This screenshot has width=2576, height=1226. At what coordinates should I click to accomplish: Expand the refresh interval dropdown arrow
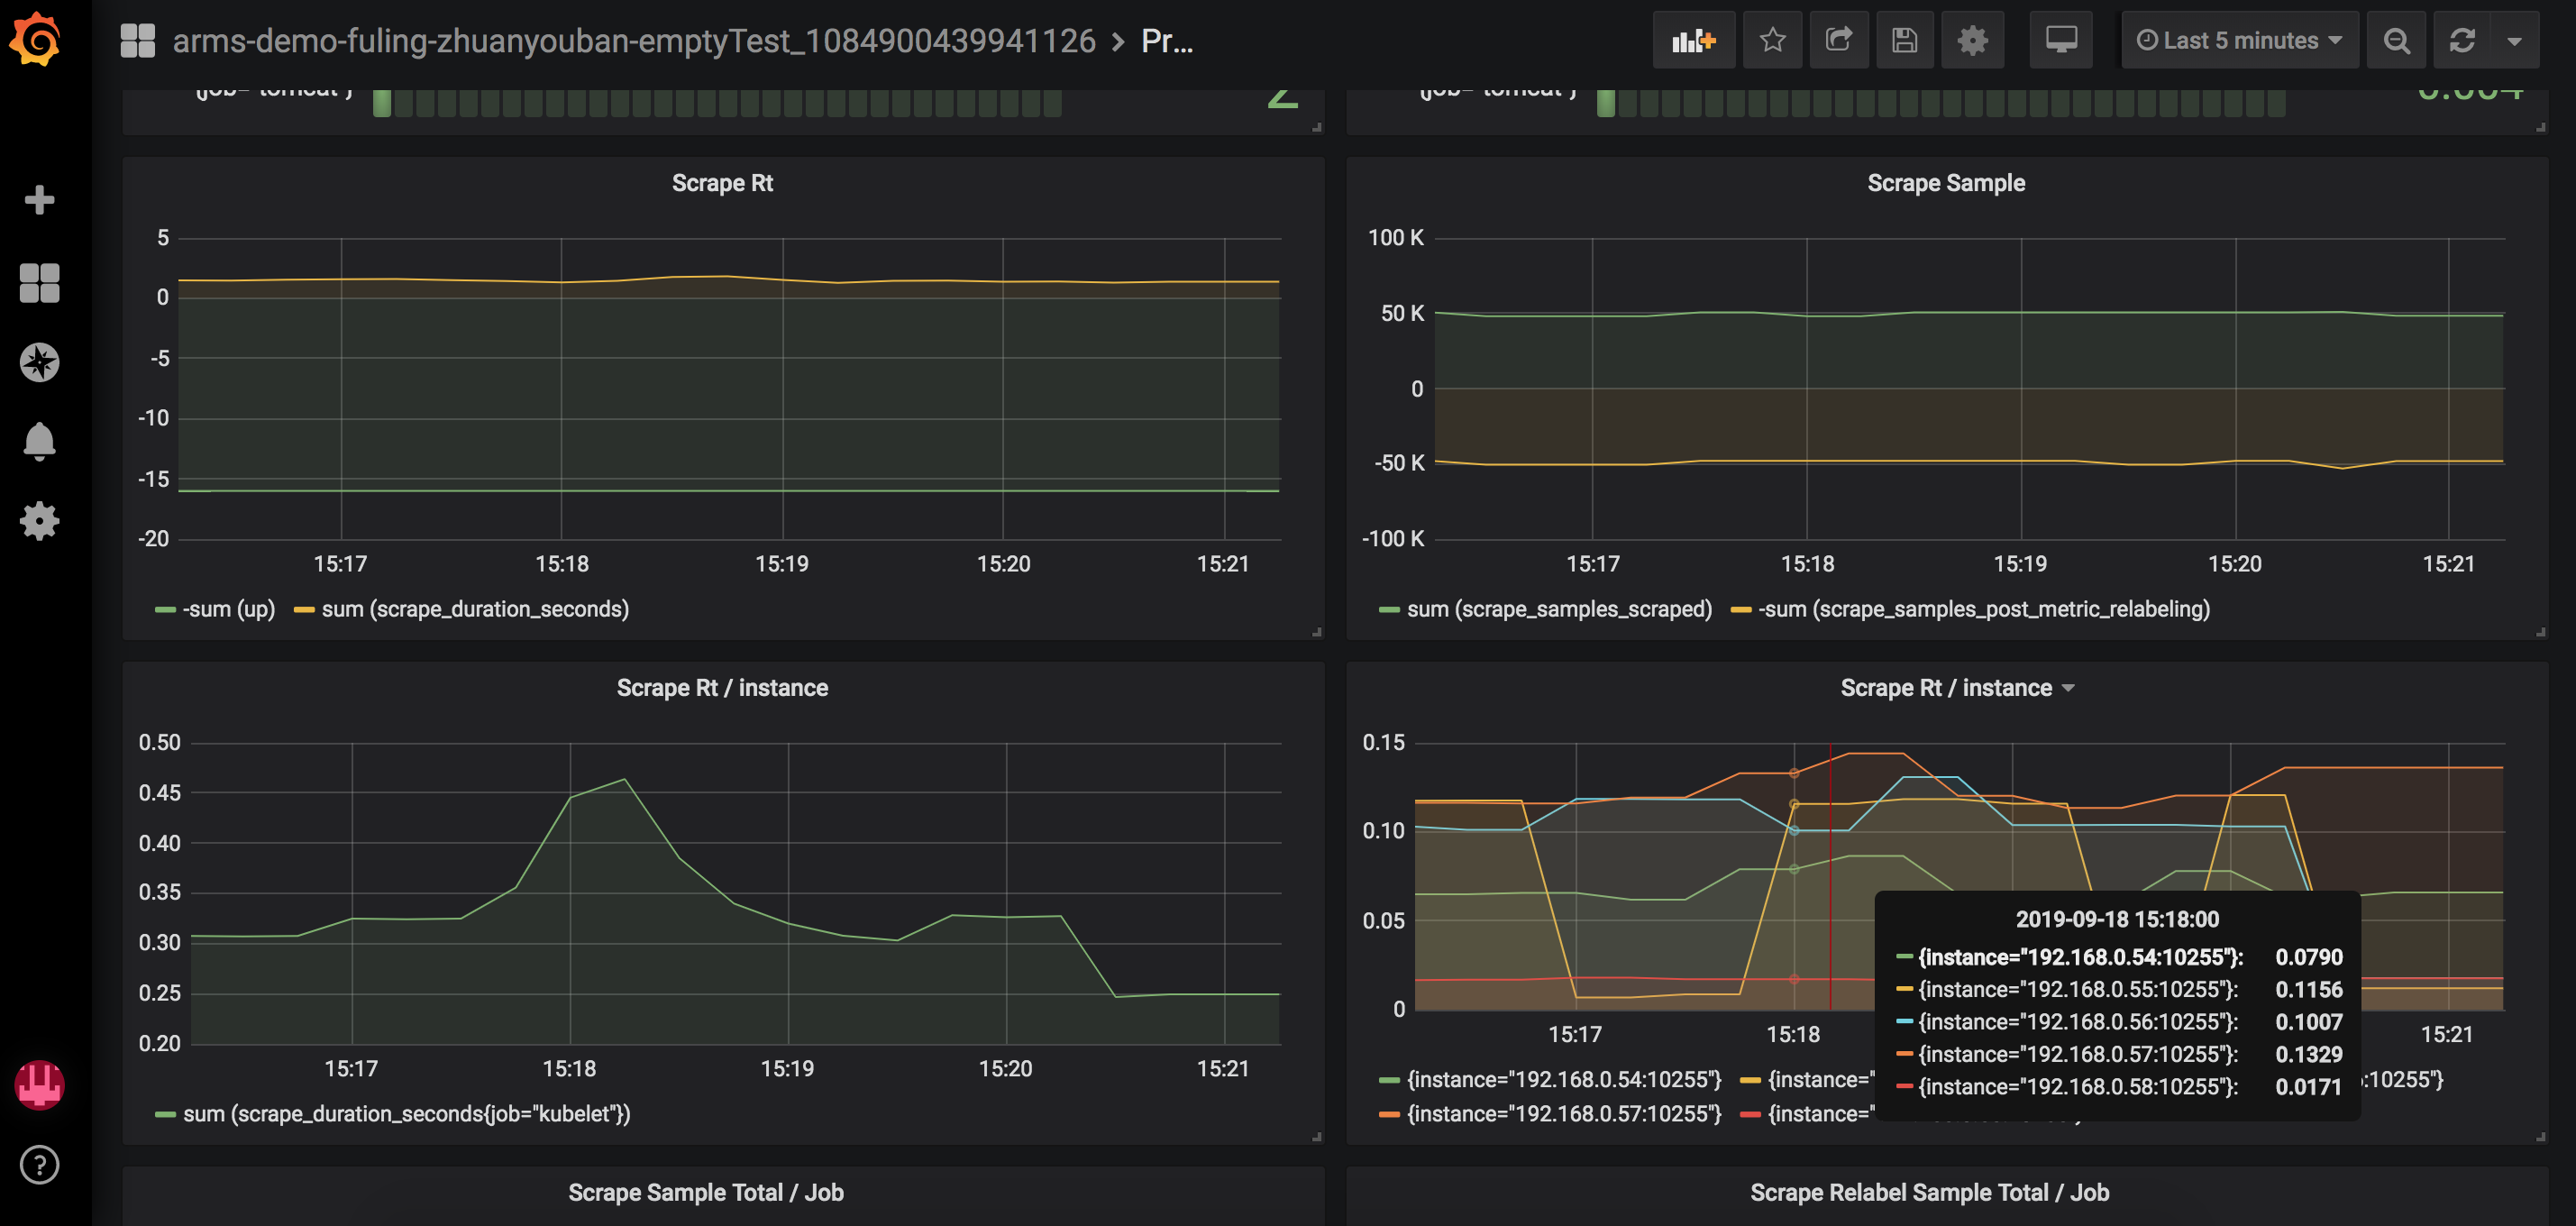tap(2514, 40)
